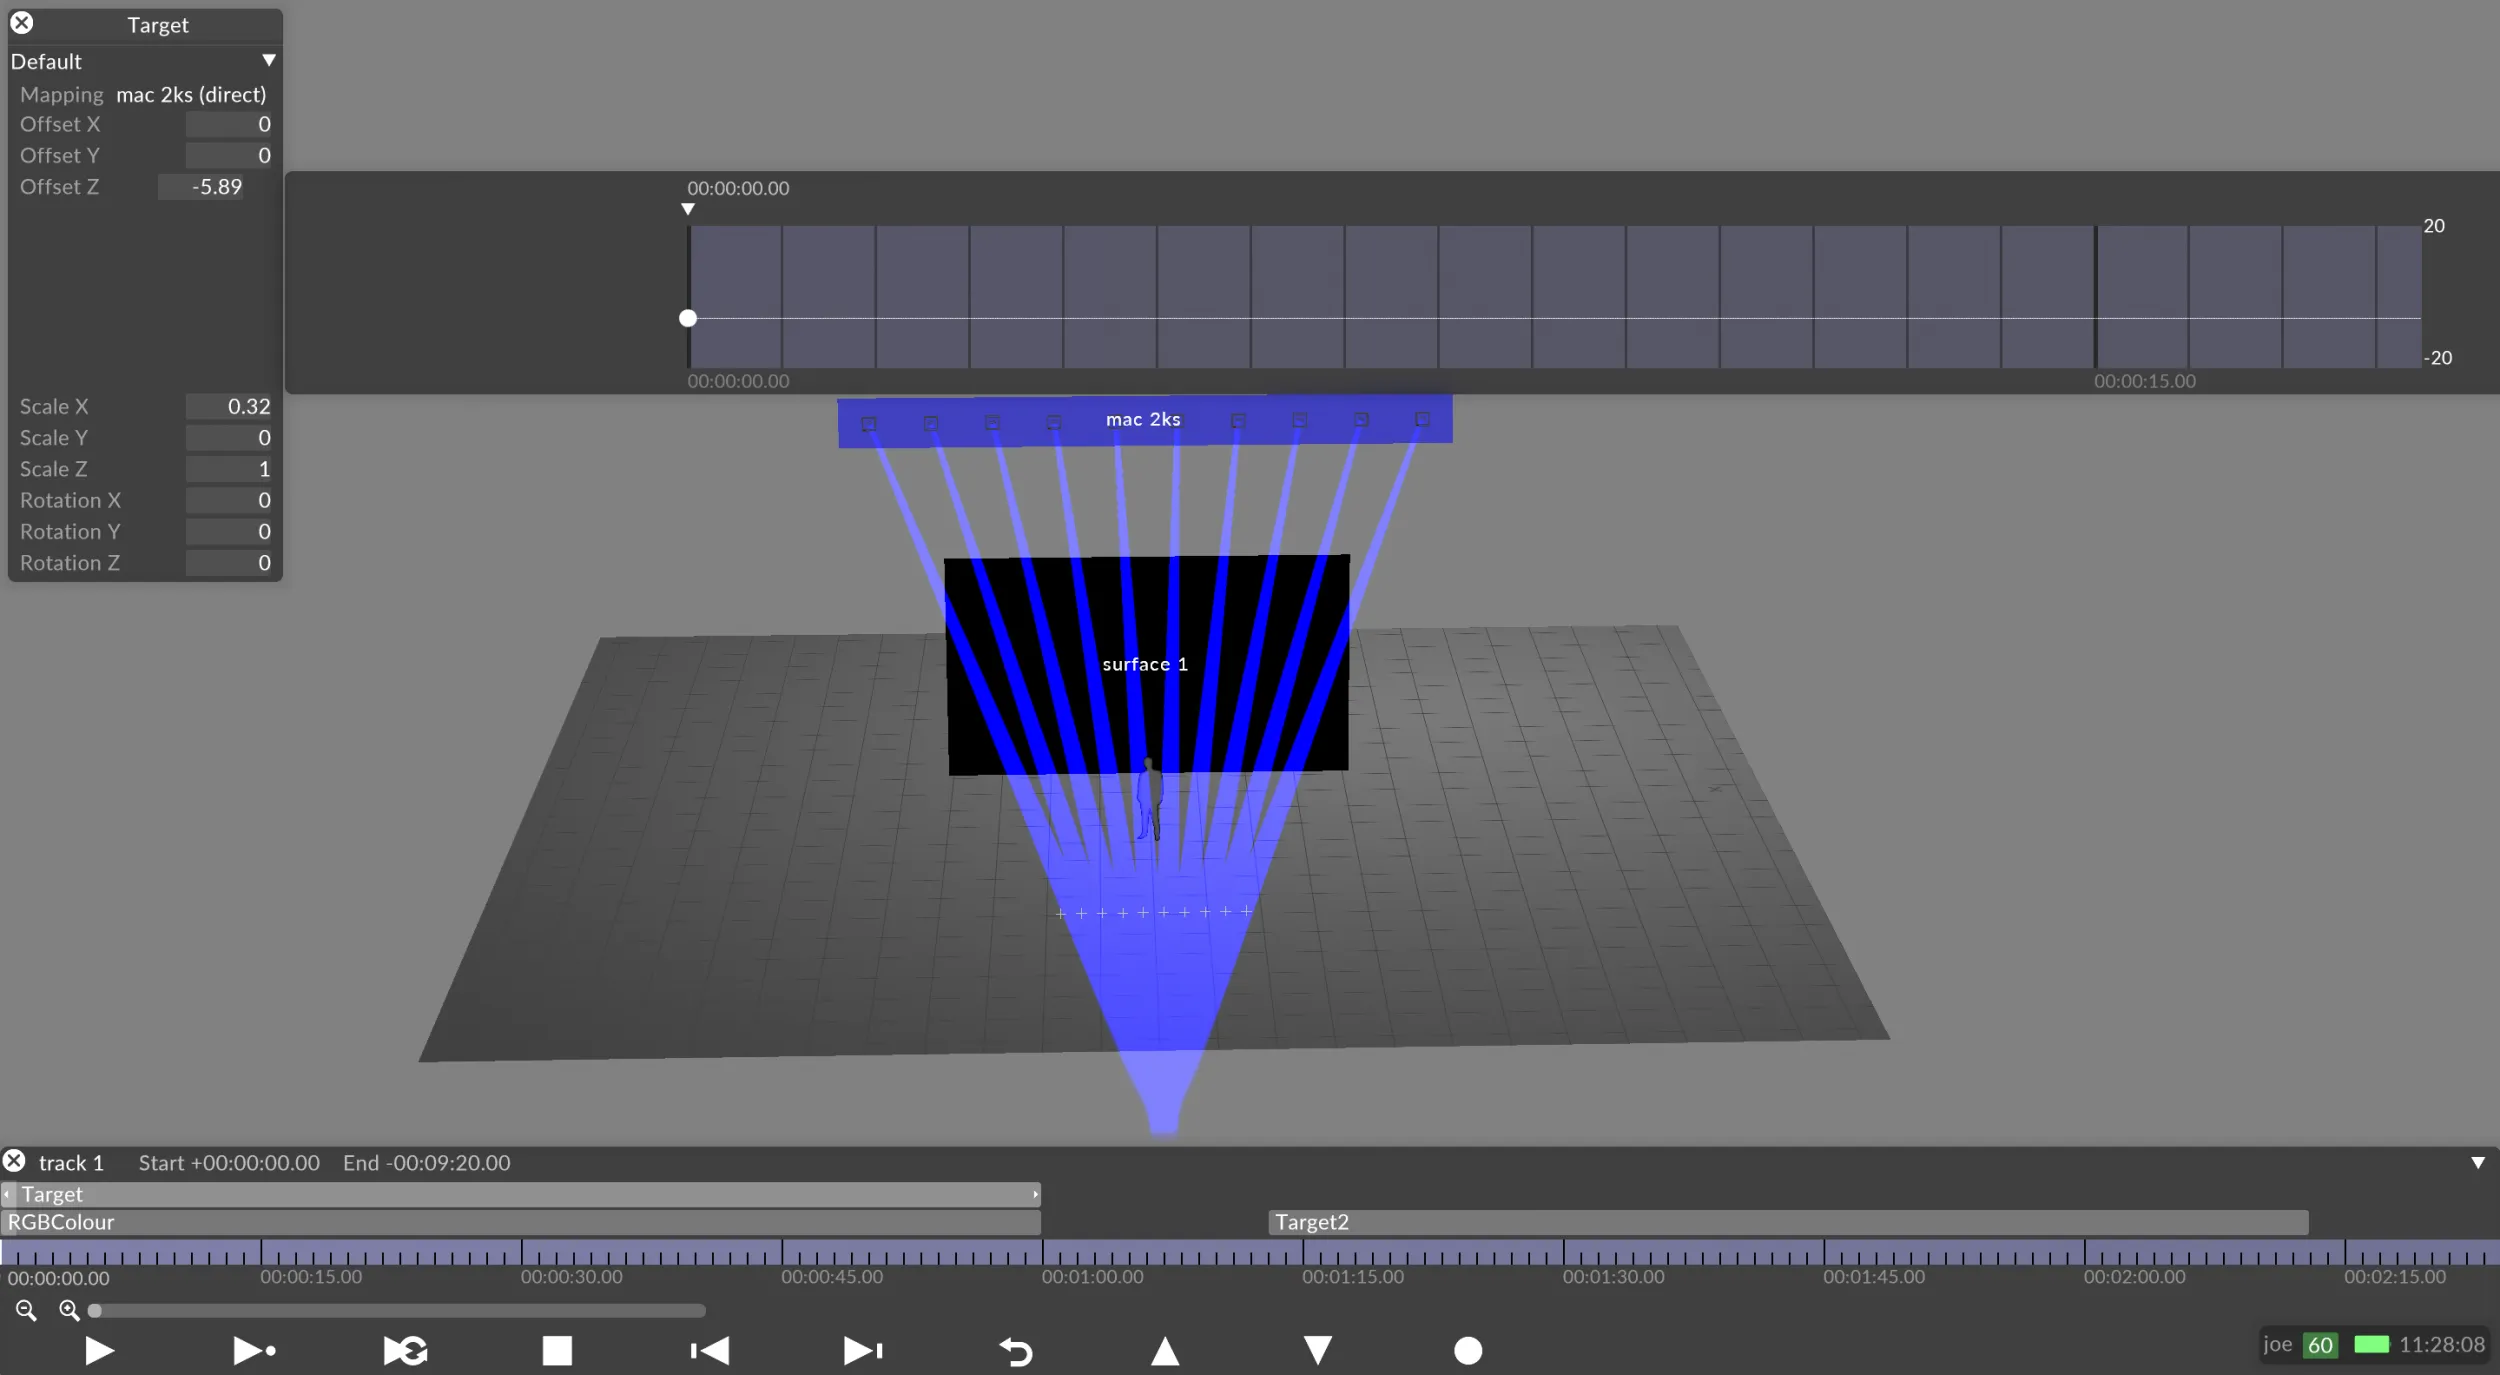2500x1375 pixels.
Task: Jump to previous section marker icon
Action: 710,1351
